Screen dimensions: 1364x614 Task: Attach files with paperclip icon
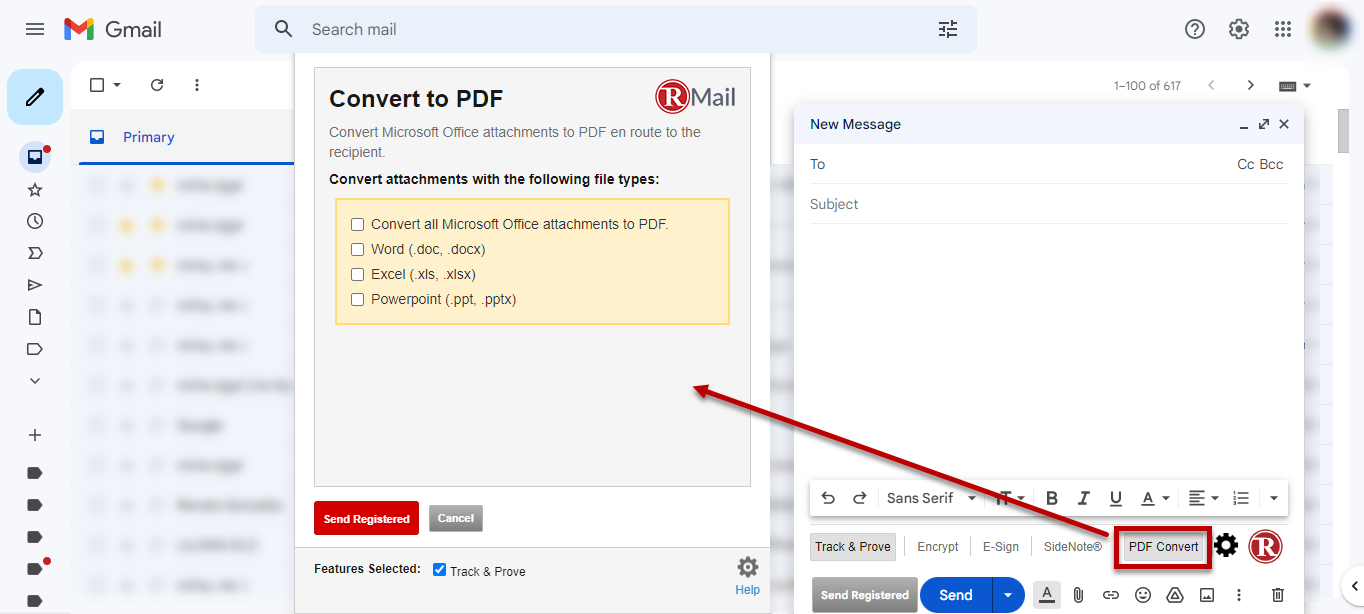pos(1078,595)
